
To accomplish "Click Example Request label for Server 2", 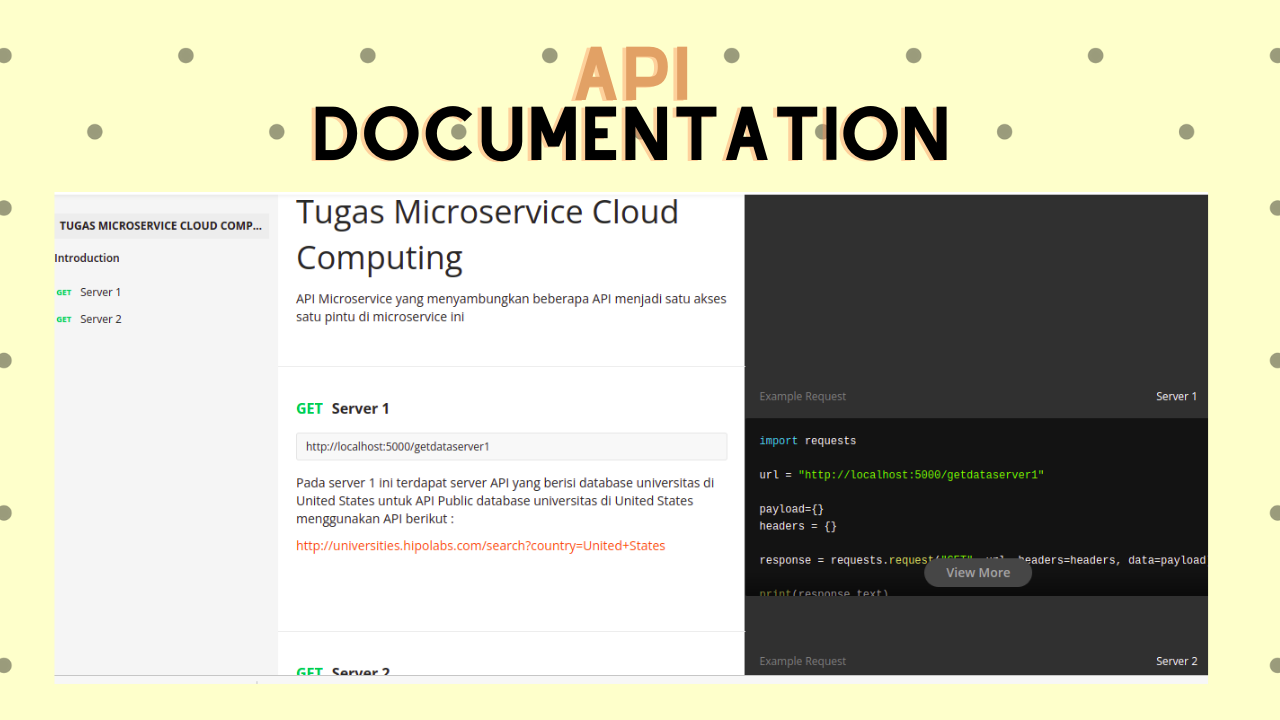I will click(802, 661).
